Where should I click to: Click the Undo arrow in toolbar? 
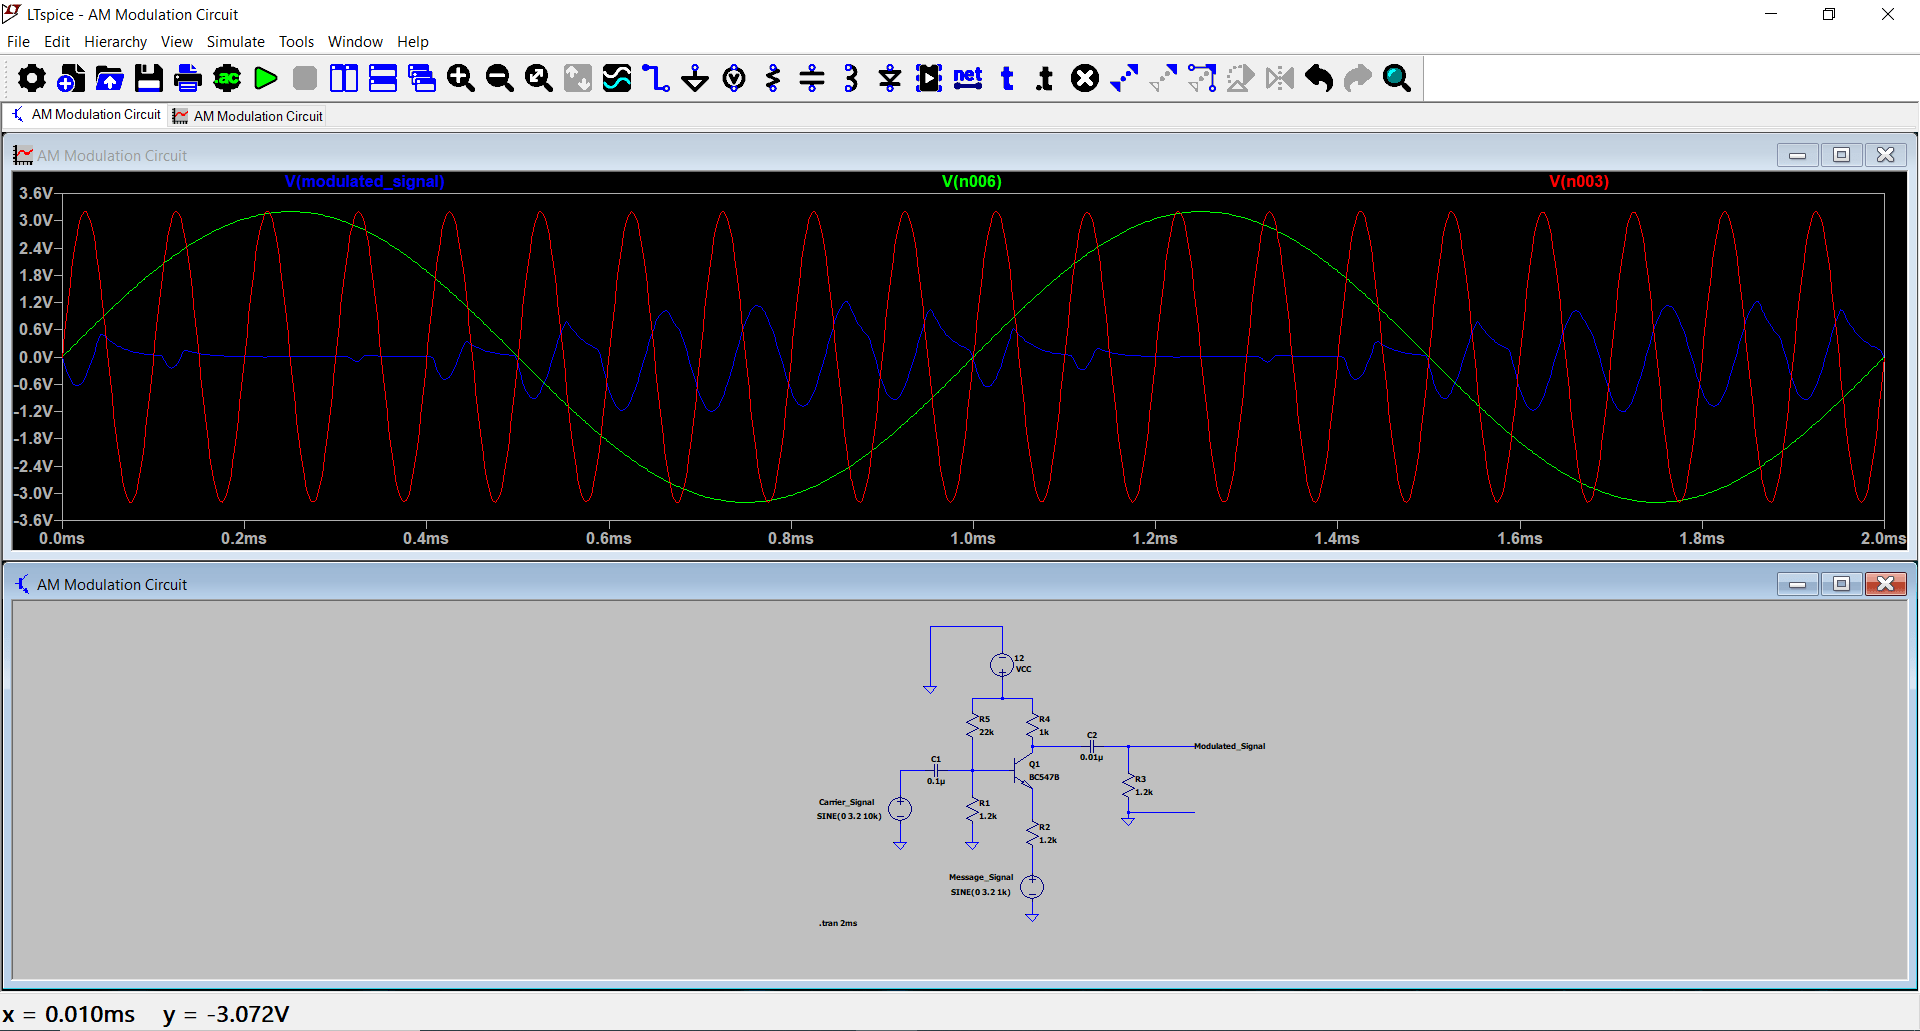(1319, 78)
